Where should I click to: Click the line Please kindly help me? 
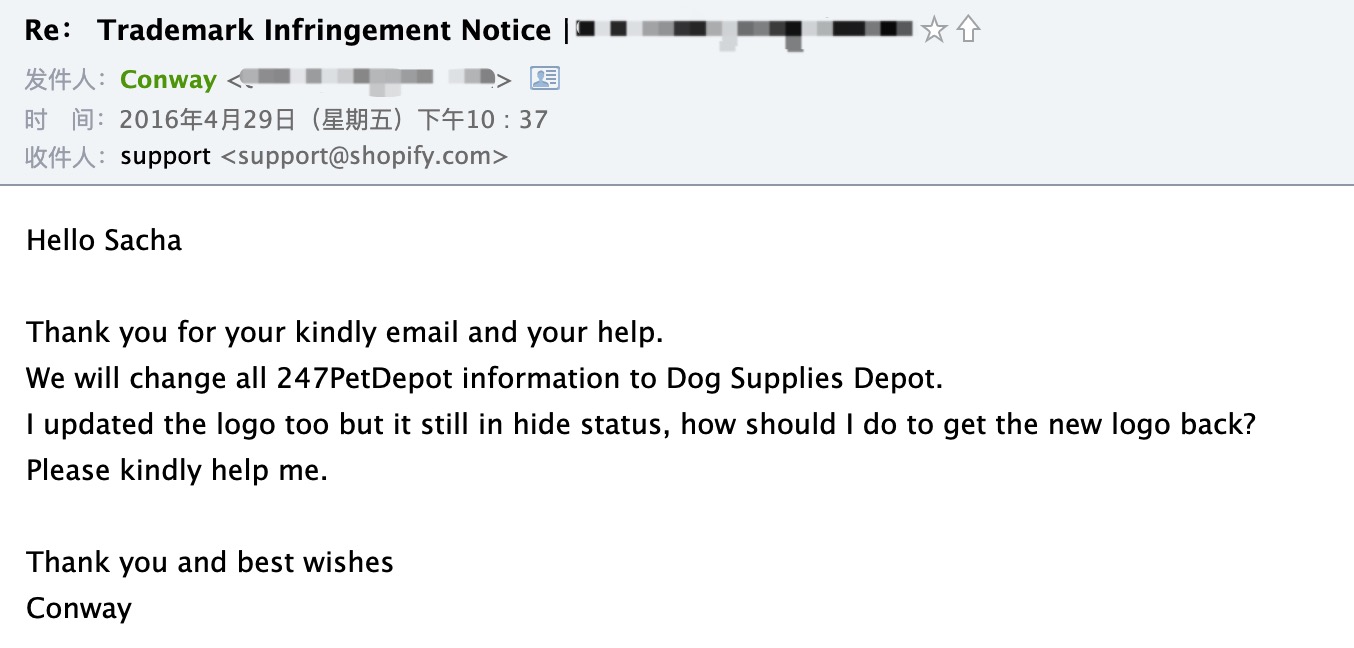[177, 470]
